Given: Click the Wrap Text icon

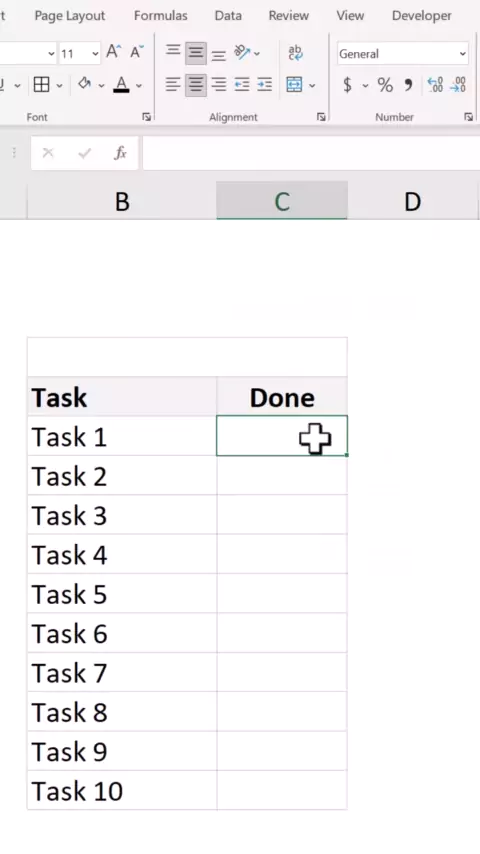Looking at the screenshot, I should [295, 53].
